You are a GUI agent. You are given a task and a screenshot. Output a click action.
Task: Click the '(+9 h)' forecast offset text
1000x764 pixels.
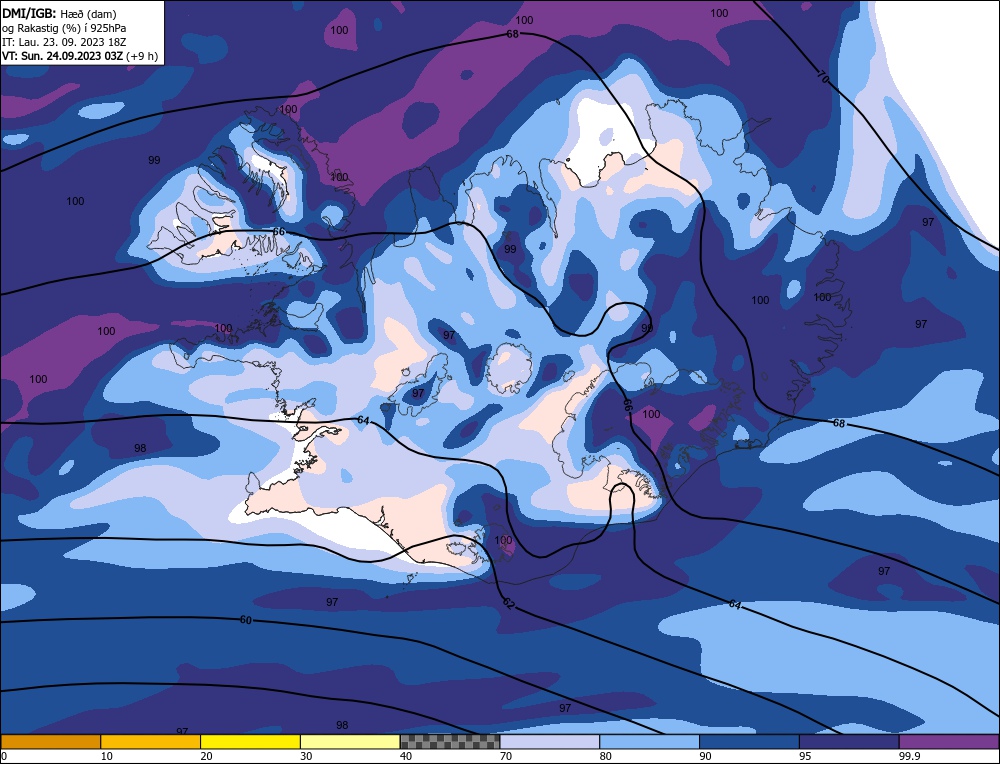click(x=142, y=56)
